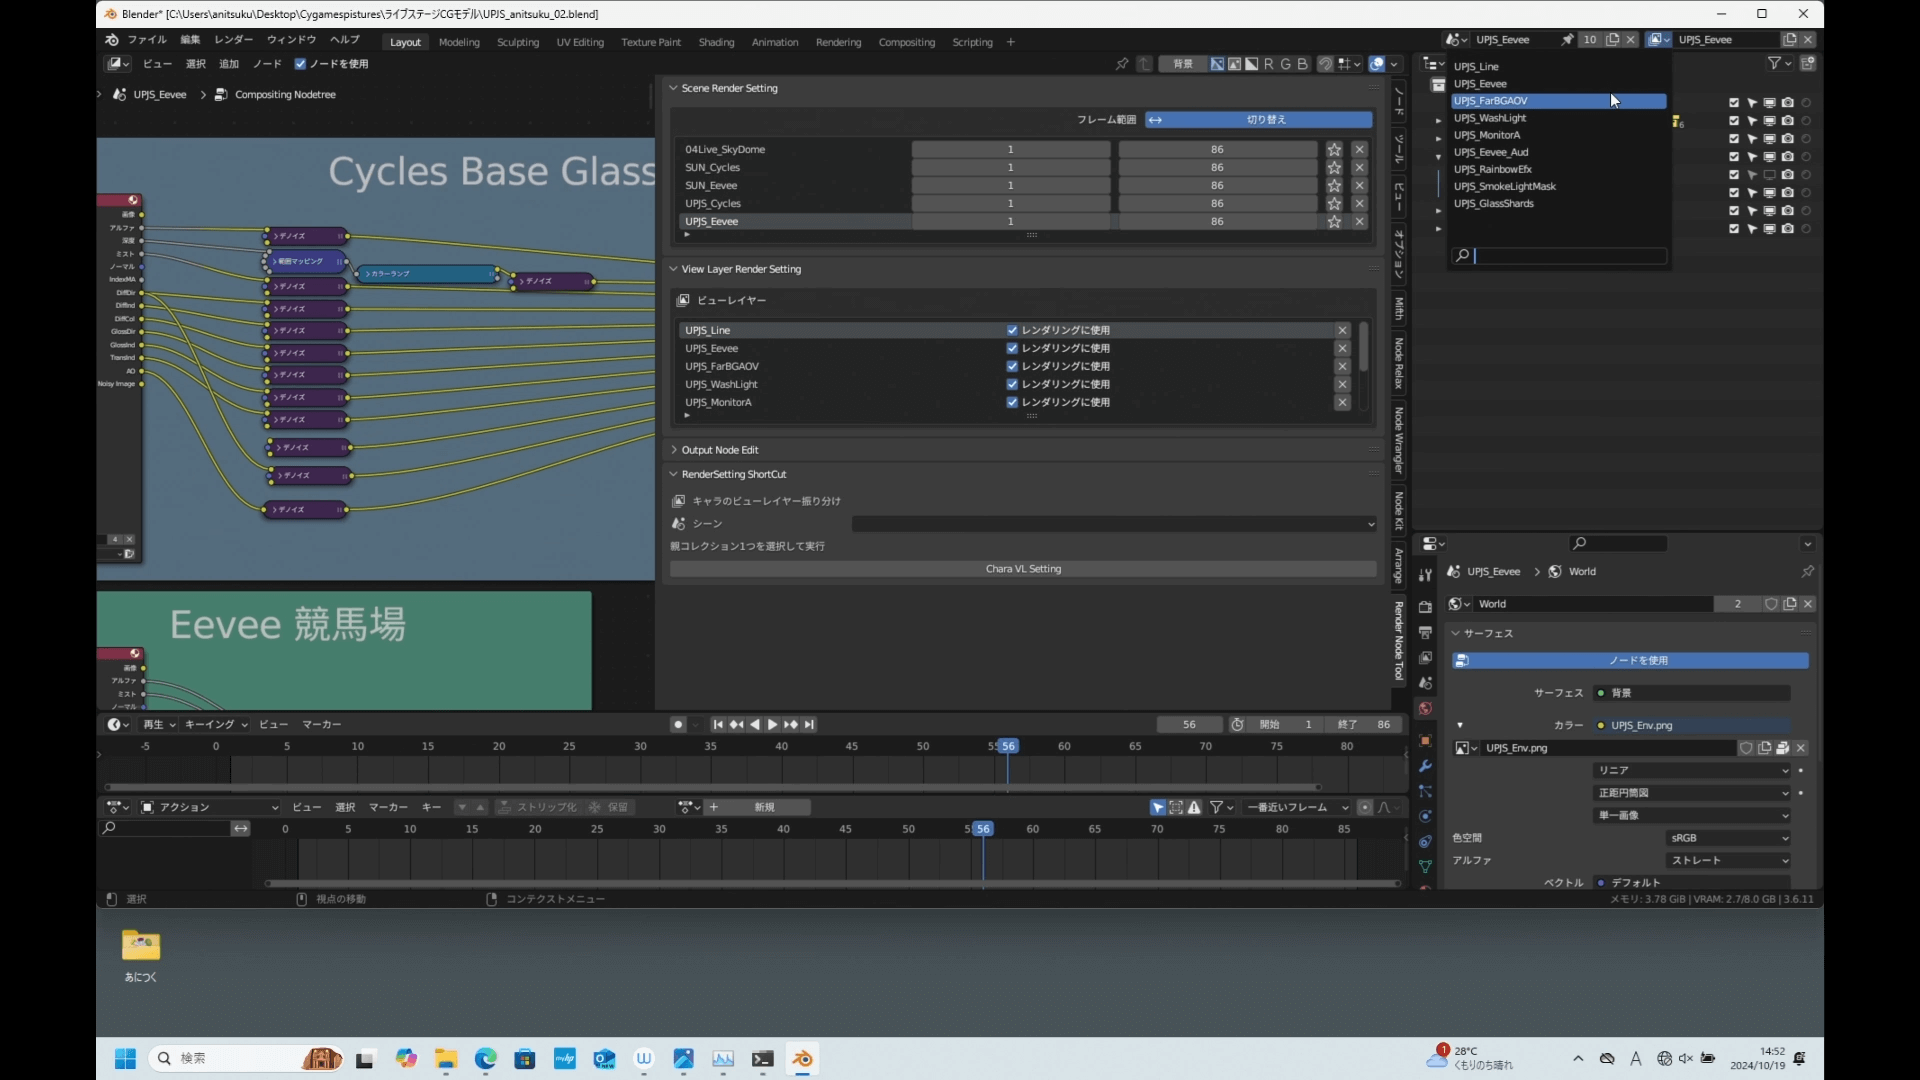Enable only selected filter in Dope Sheet
The image size is (1920, 1080).
tap(1157, 808)
